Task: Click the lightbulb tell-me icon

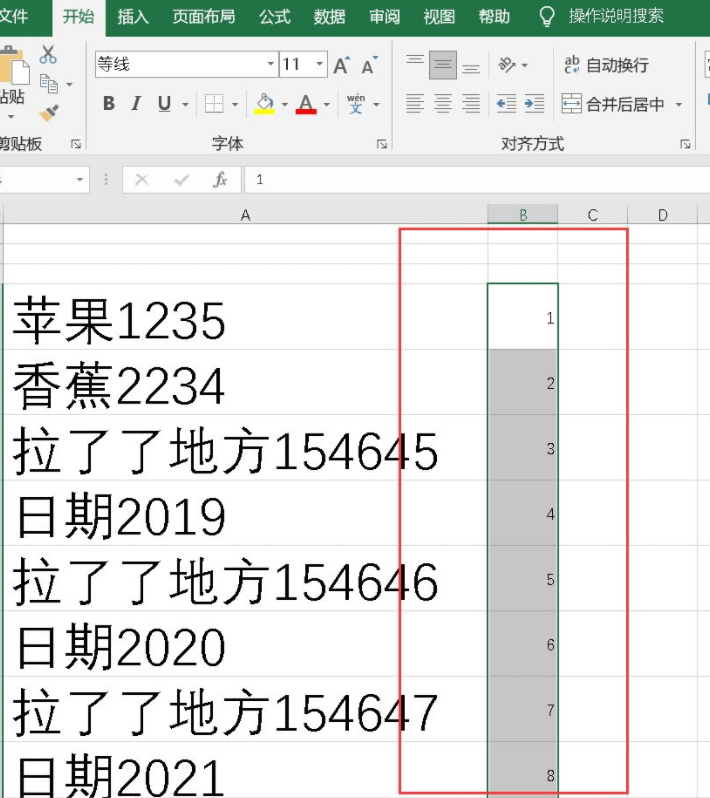Action: coord(547,17)
